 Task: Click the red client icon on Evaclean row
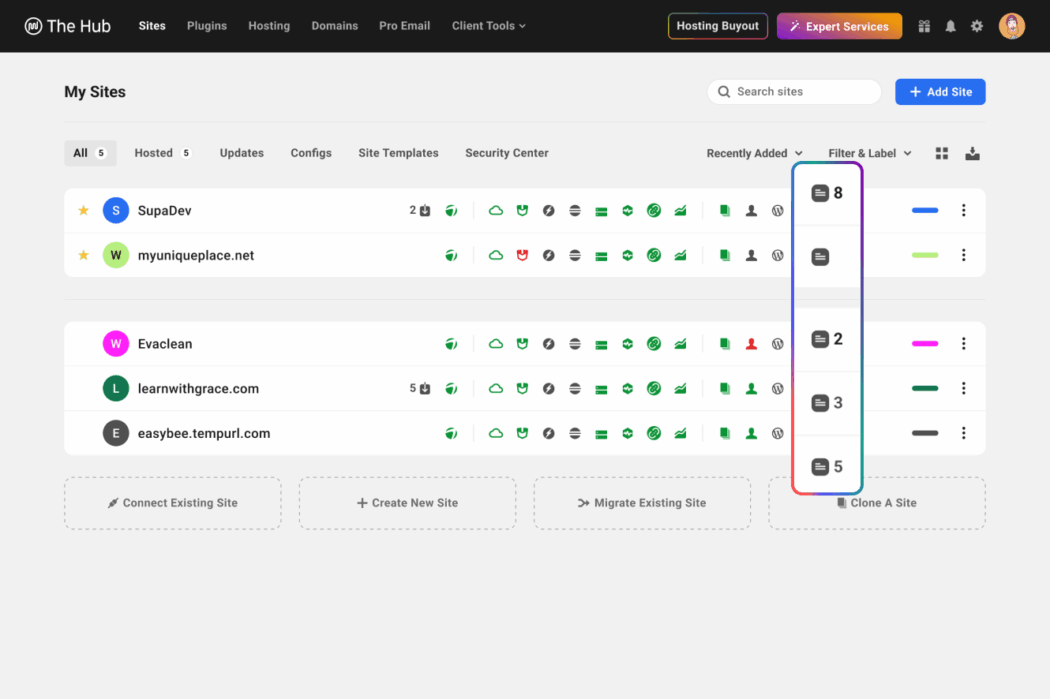[x=751, y=343]
